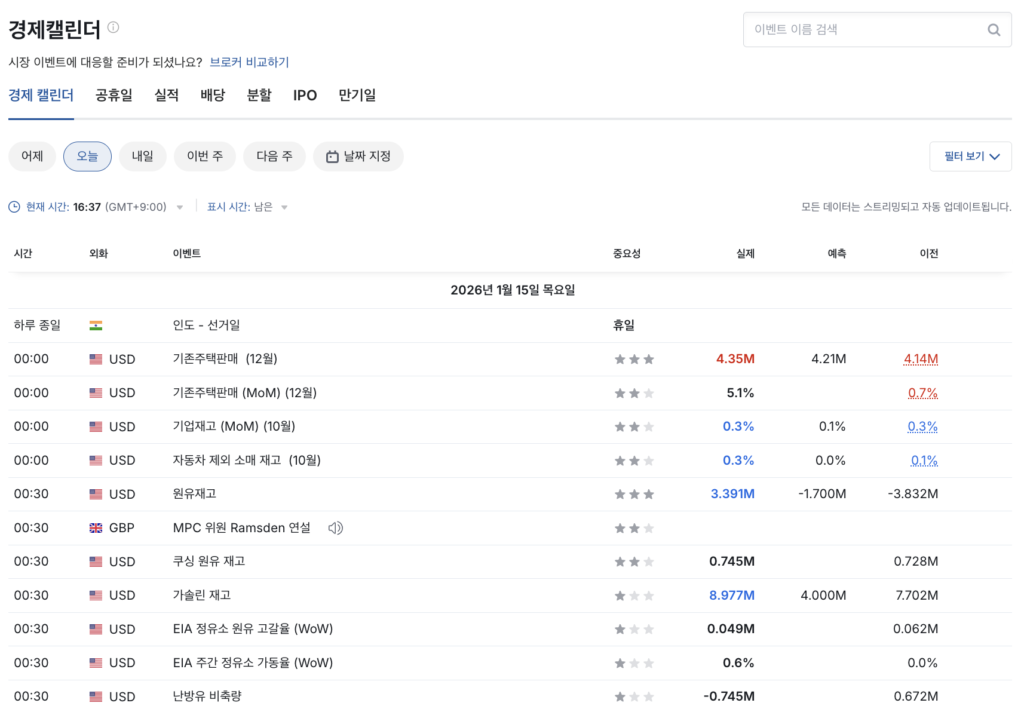Image resolution: width=1024 pixels, height=712 pixels.
Task: Click the search magnifier icon
Action: 994,30
